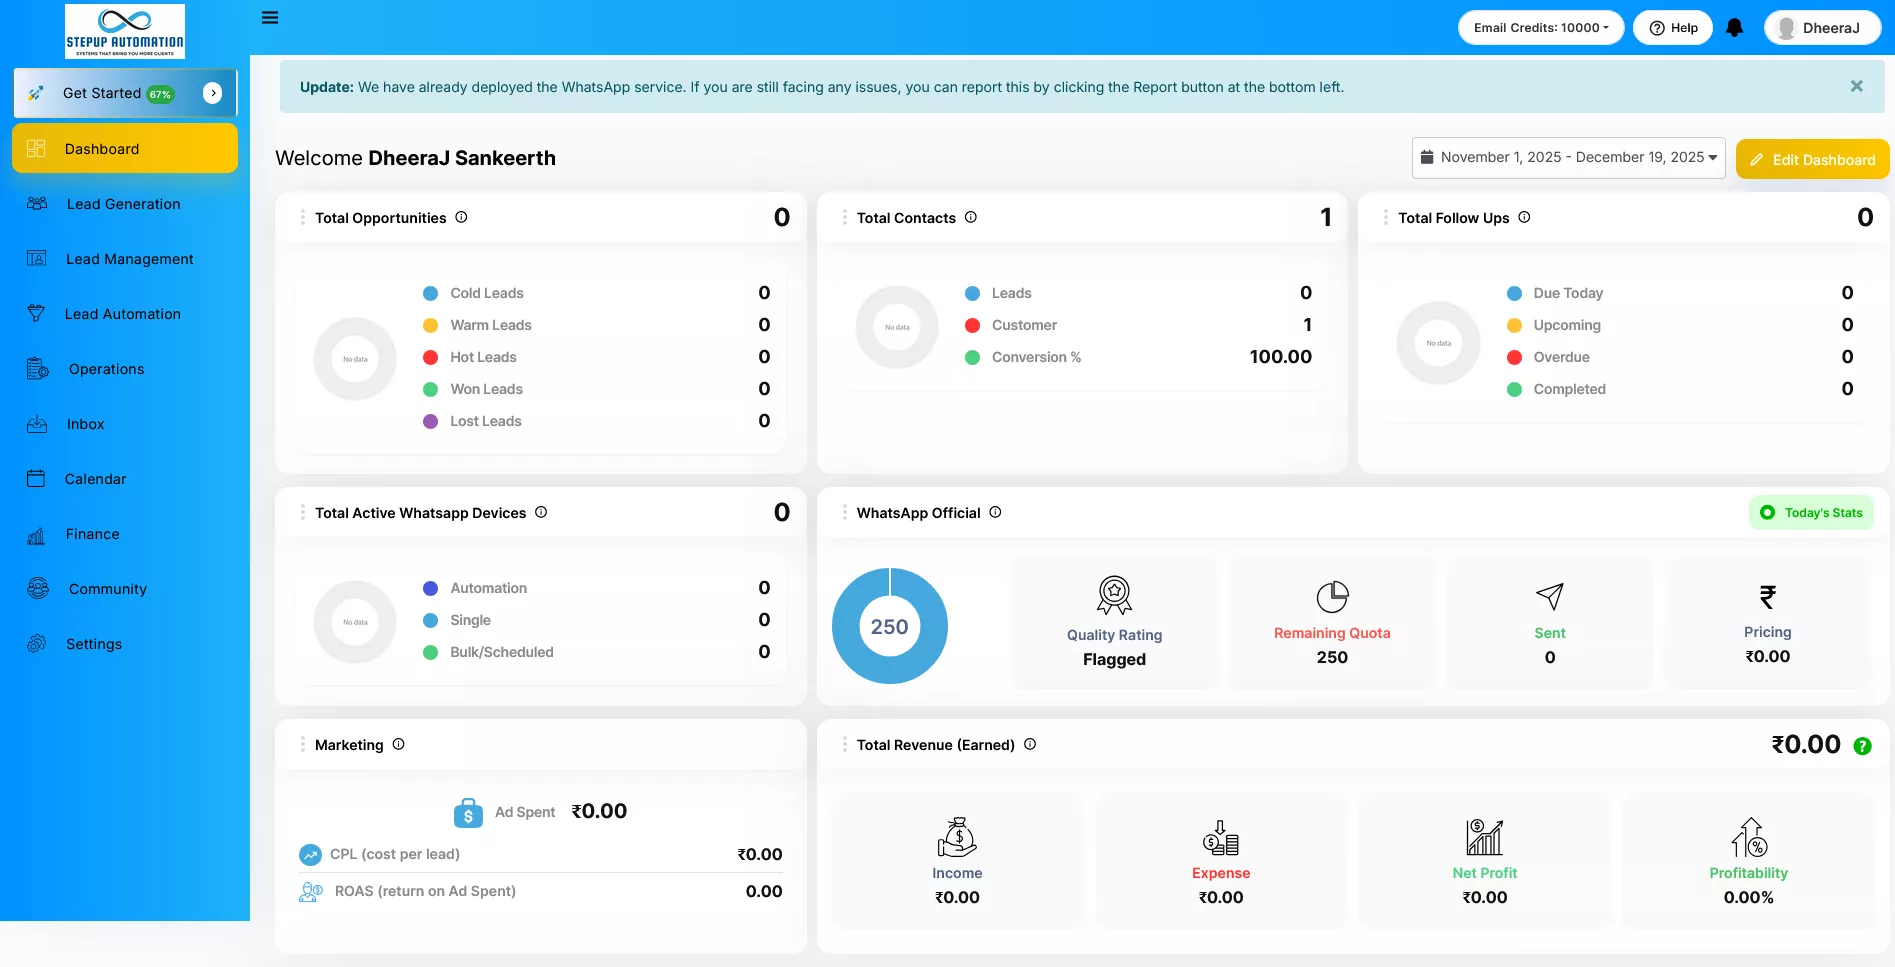Expand the Get Started arrow
This screenshot has width=1895, height=967.
(x=212, y=93)
